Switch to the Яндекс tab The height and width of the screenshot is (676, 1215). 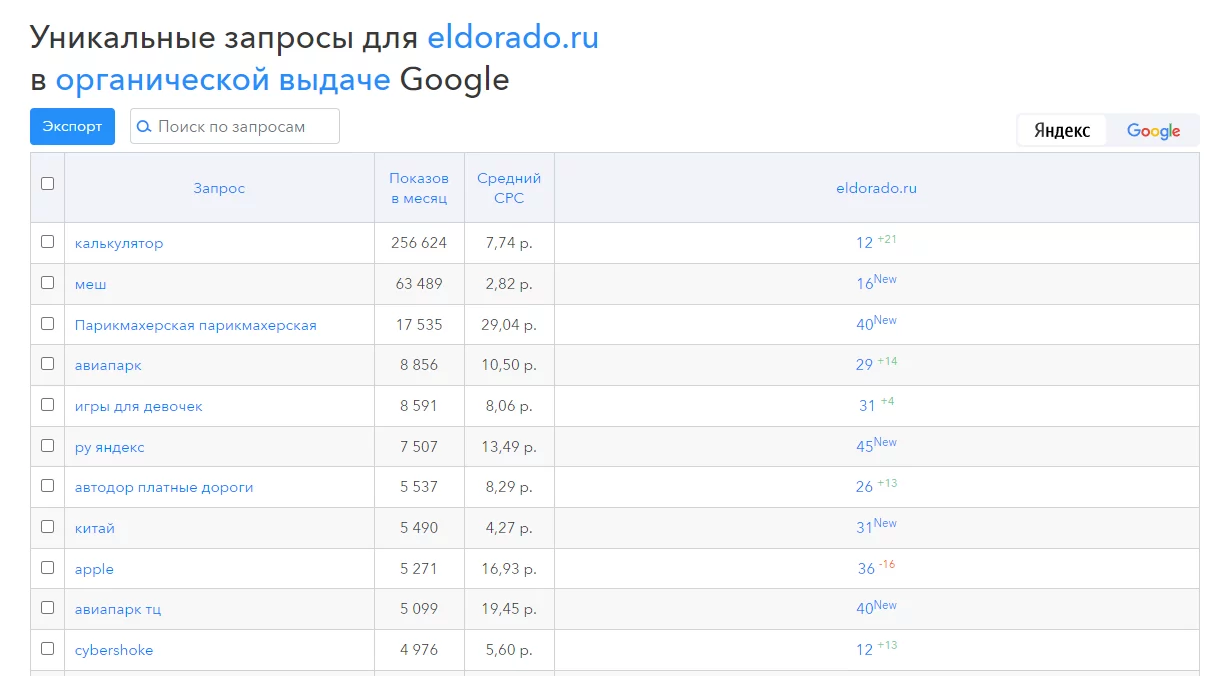(1062, 131)
